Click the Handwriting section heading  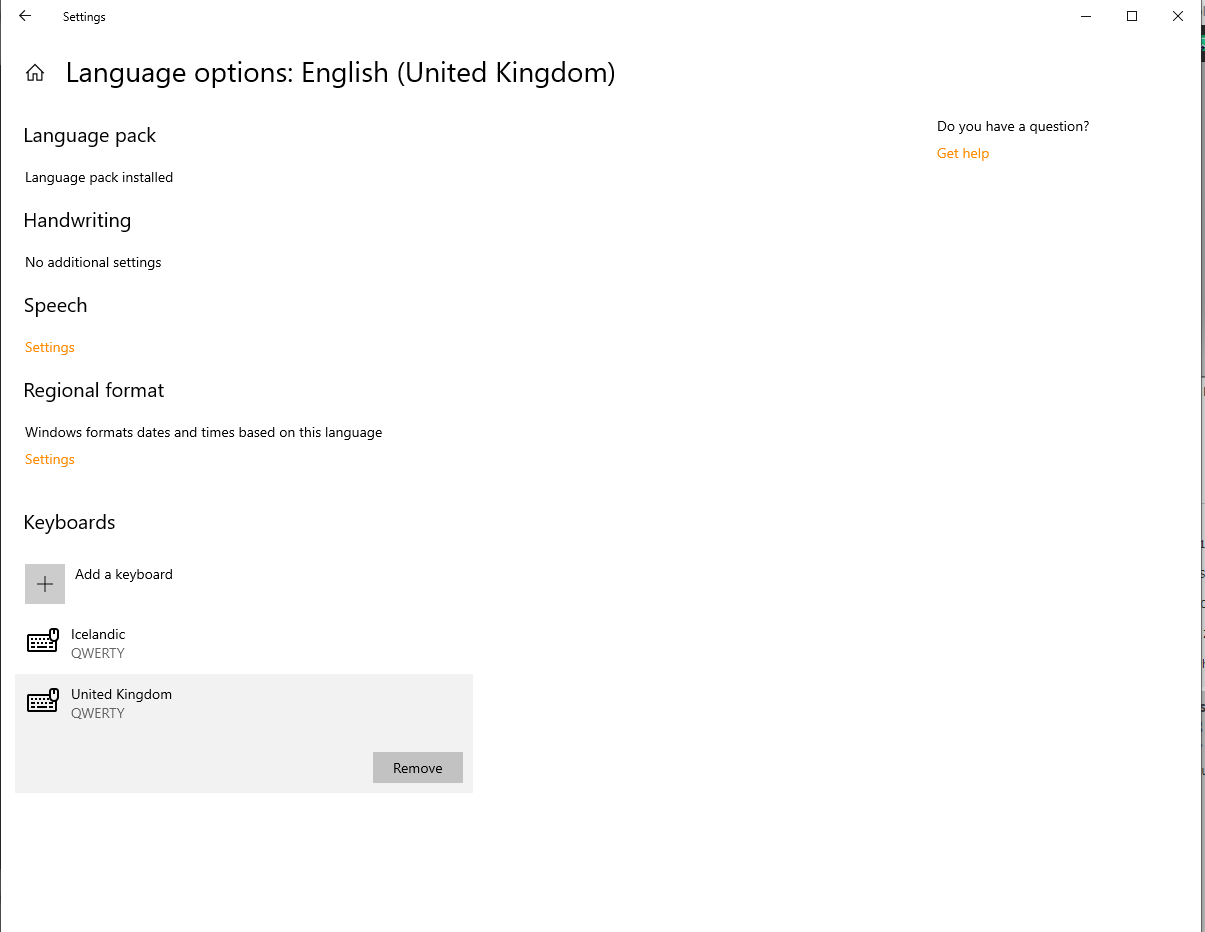(x=77, y=220)
